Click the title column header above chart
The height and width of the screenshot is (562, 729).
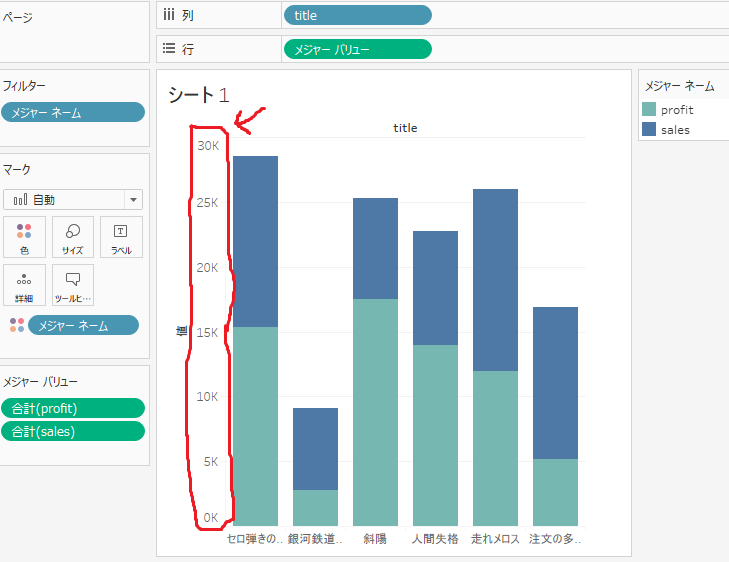point(405,128)
